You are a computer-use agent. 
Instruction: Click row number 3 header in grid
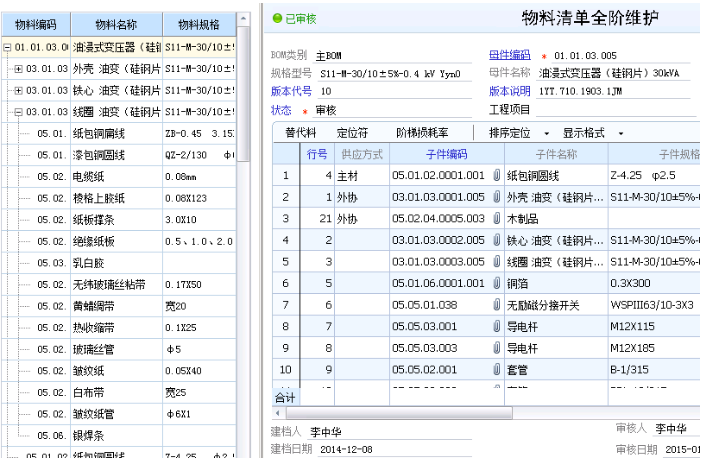(x=286, y=219)
